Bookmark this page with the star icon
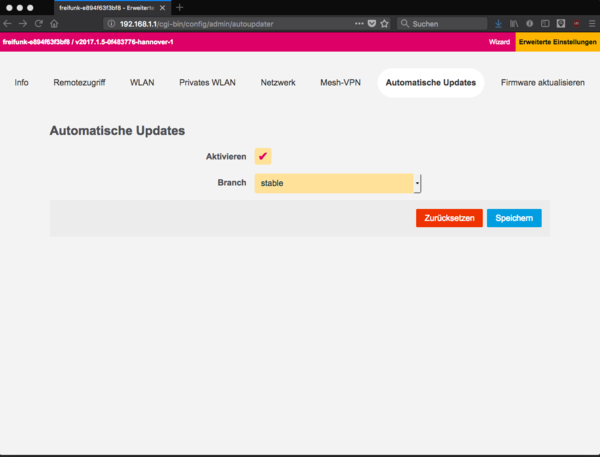 pyautogui.click(x=384, y=24)
